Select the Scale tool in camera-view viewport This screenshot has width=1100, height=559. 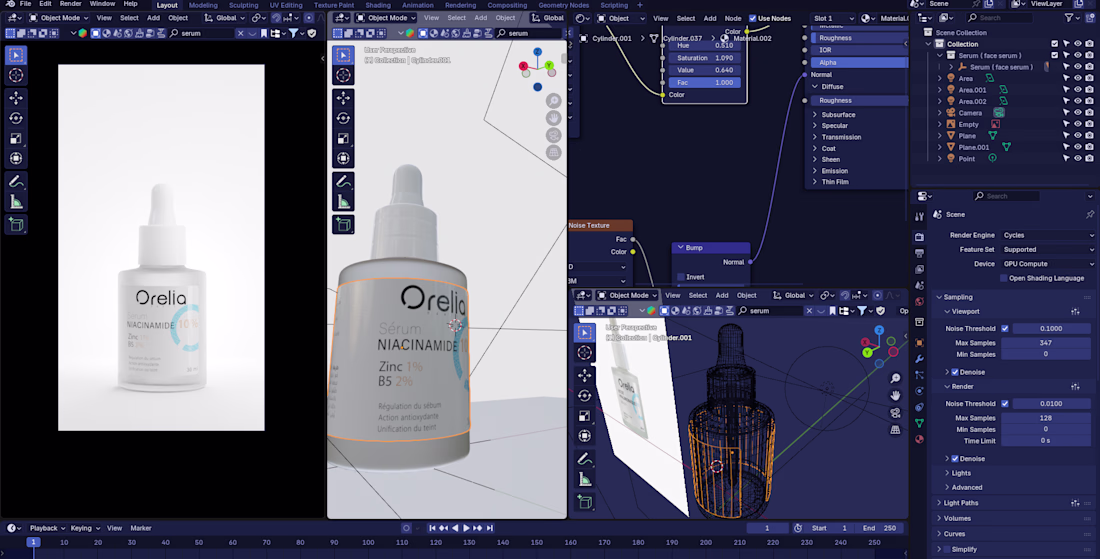[x=16, y=139]
